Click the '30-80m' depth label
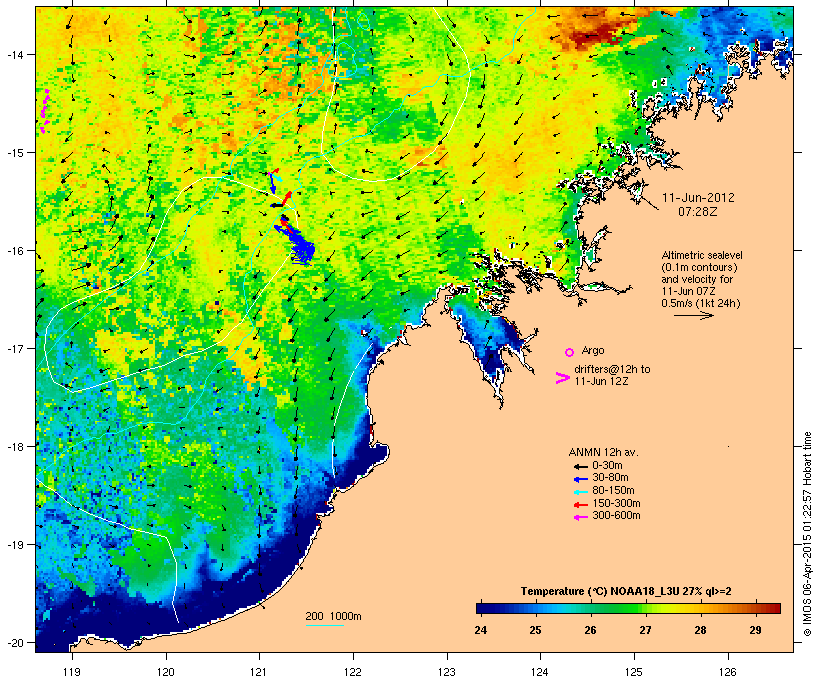This screenshot has width=820, height=680. pyautogui.click(x=610, y=478)
